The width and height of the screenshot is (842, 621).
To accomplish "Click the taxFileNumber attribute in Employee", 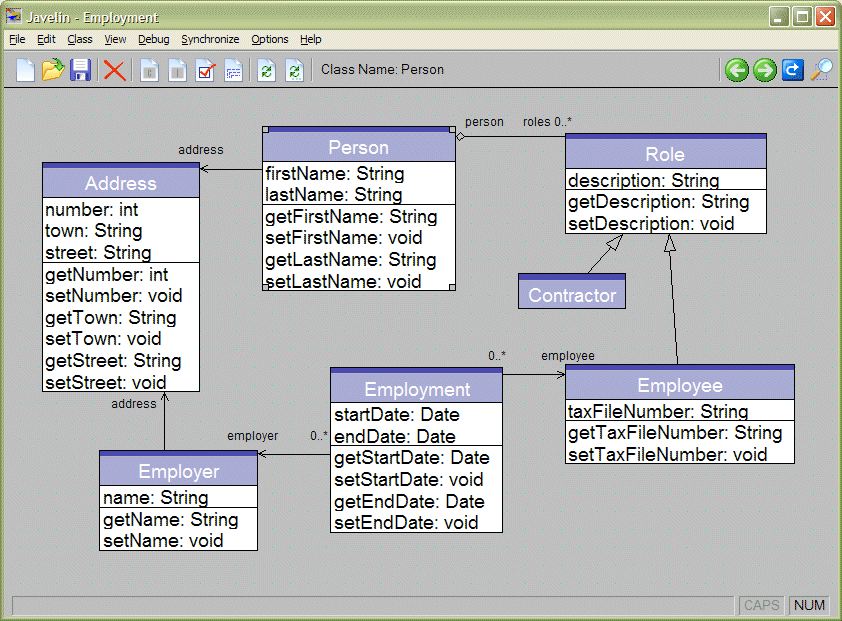I will pyautogui.click(x=658, y=411).
